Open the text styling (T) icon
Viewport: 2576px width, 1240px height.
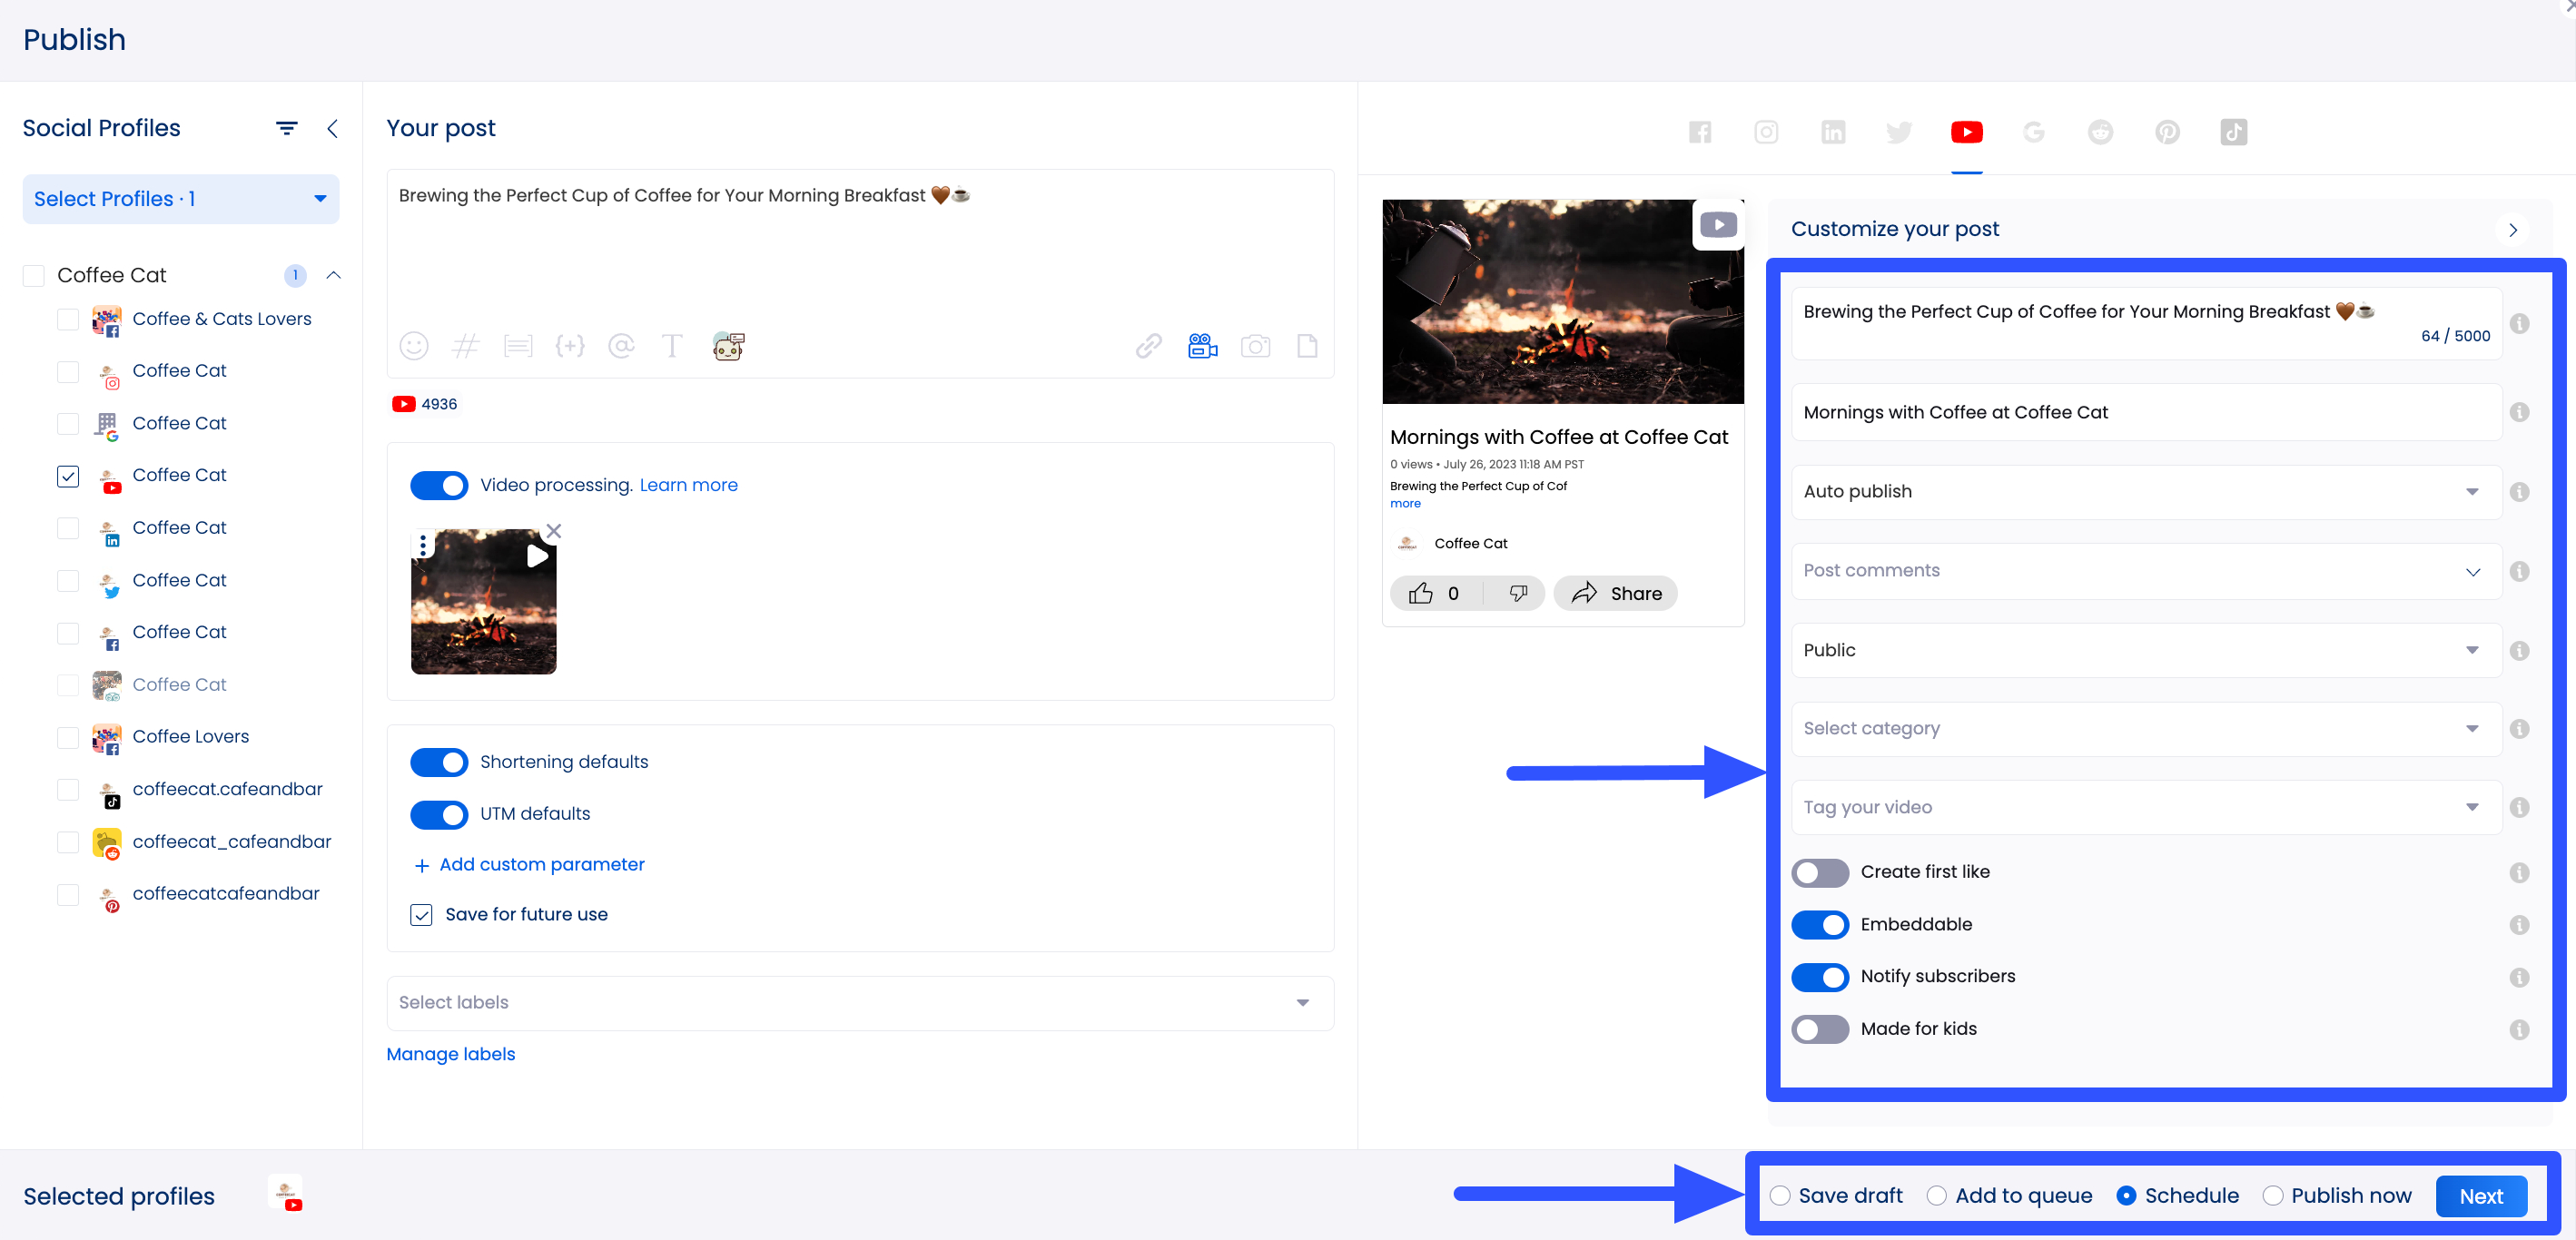672,346
